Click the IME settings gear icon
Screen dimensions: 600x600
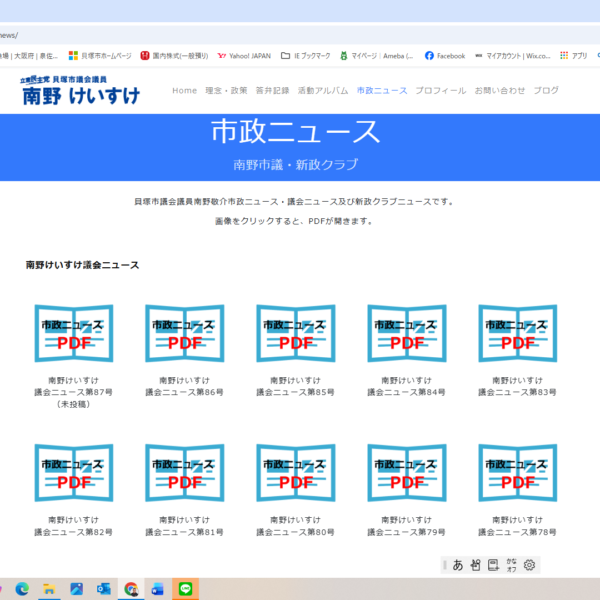click(530, 565)
